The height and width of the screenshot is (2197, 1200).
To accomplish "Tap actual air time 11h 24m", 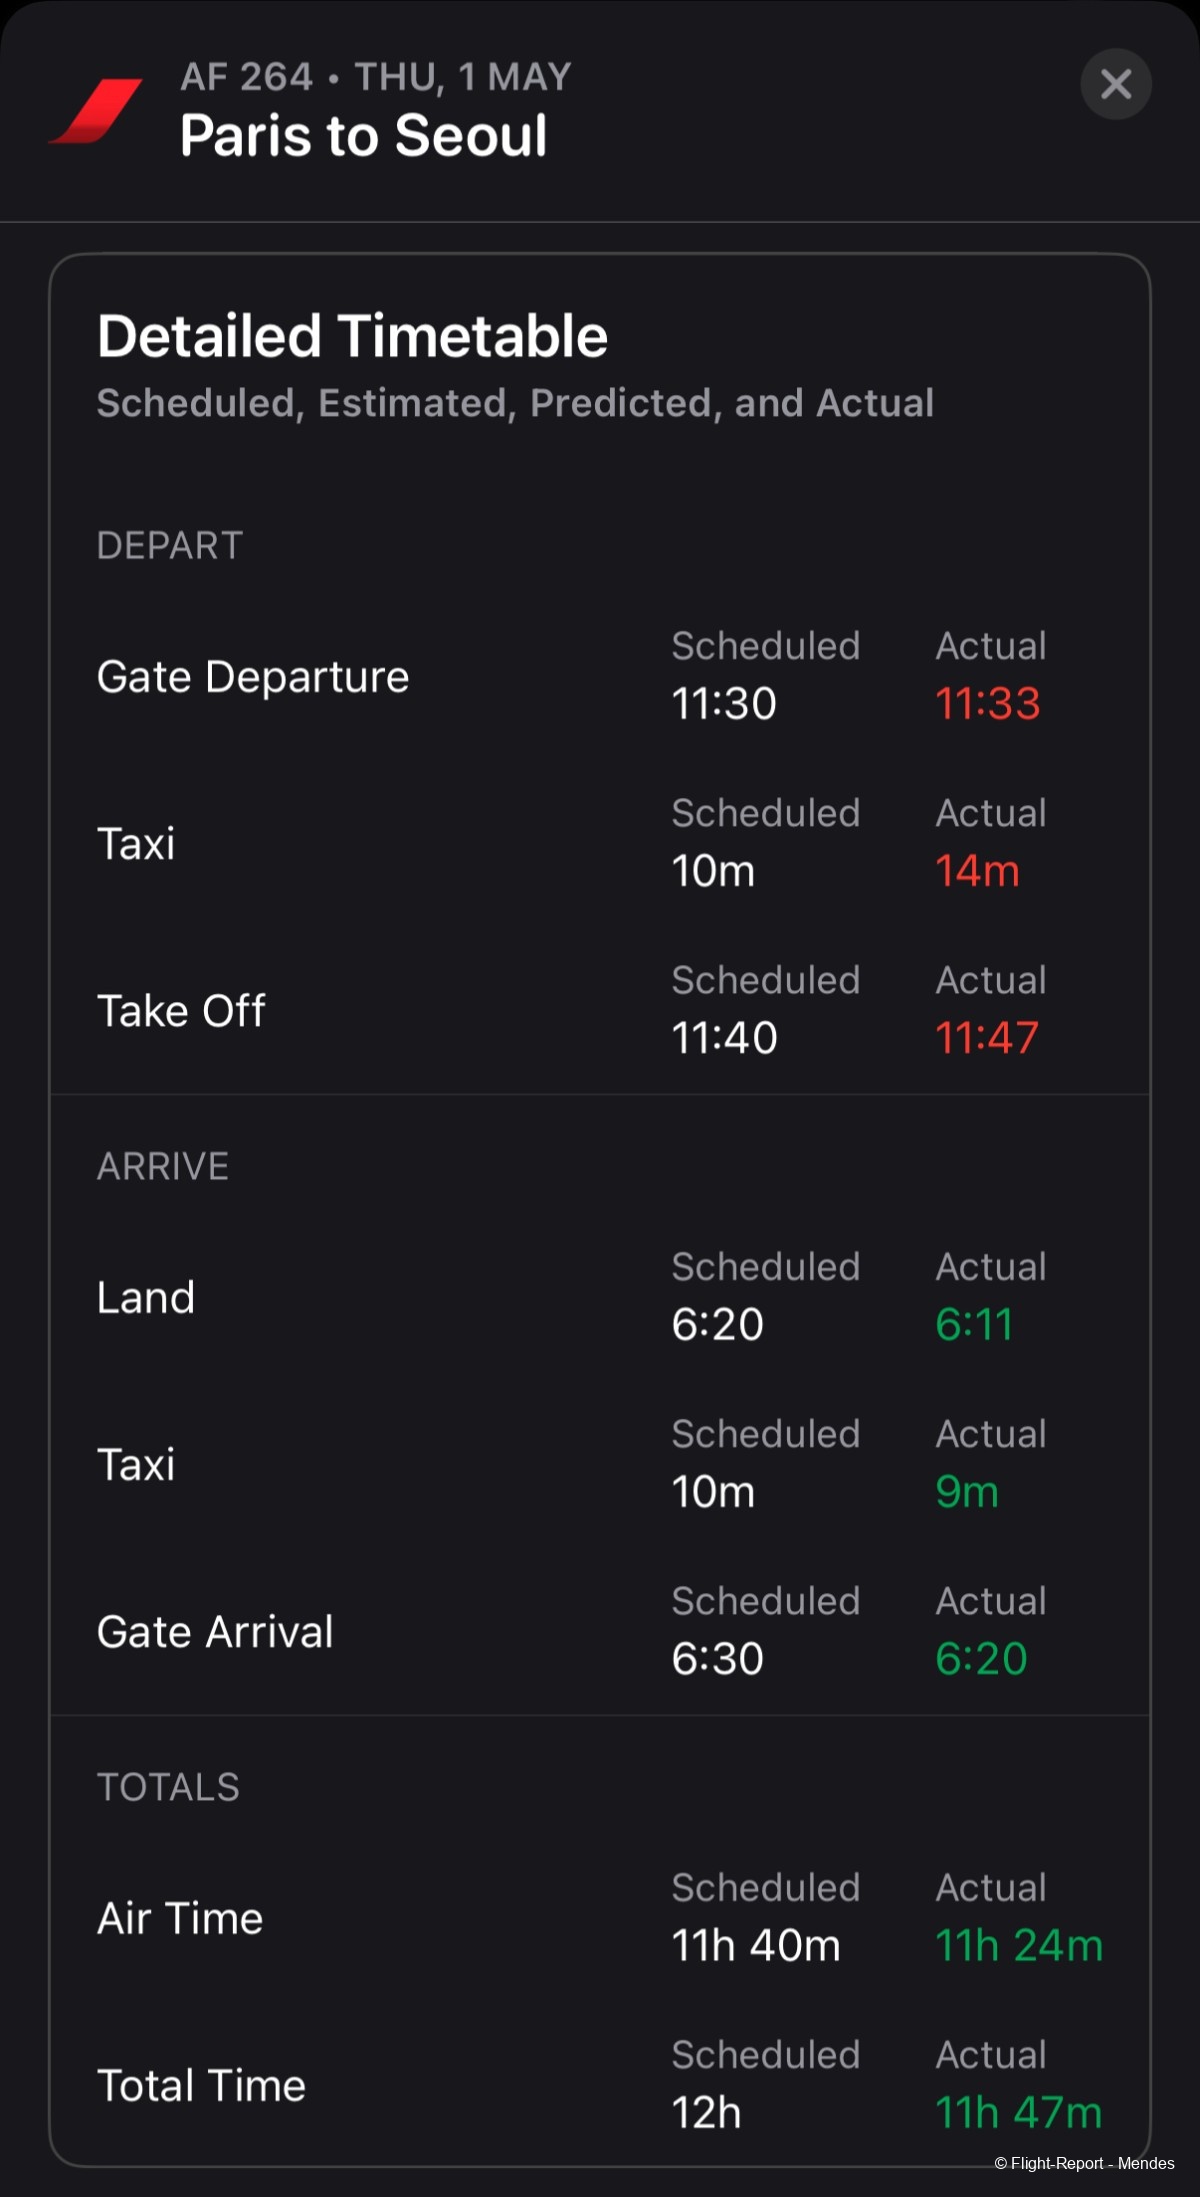I will coord(1018,1945).
